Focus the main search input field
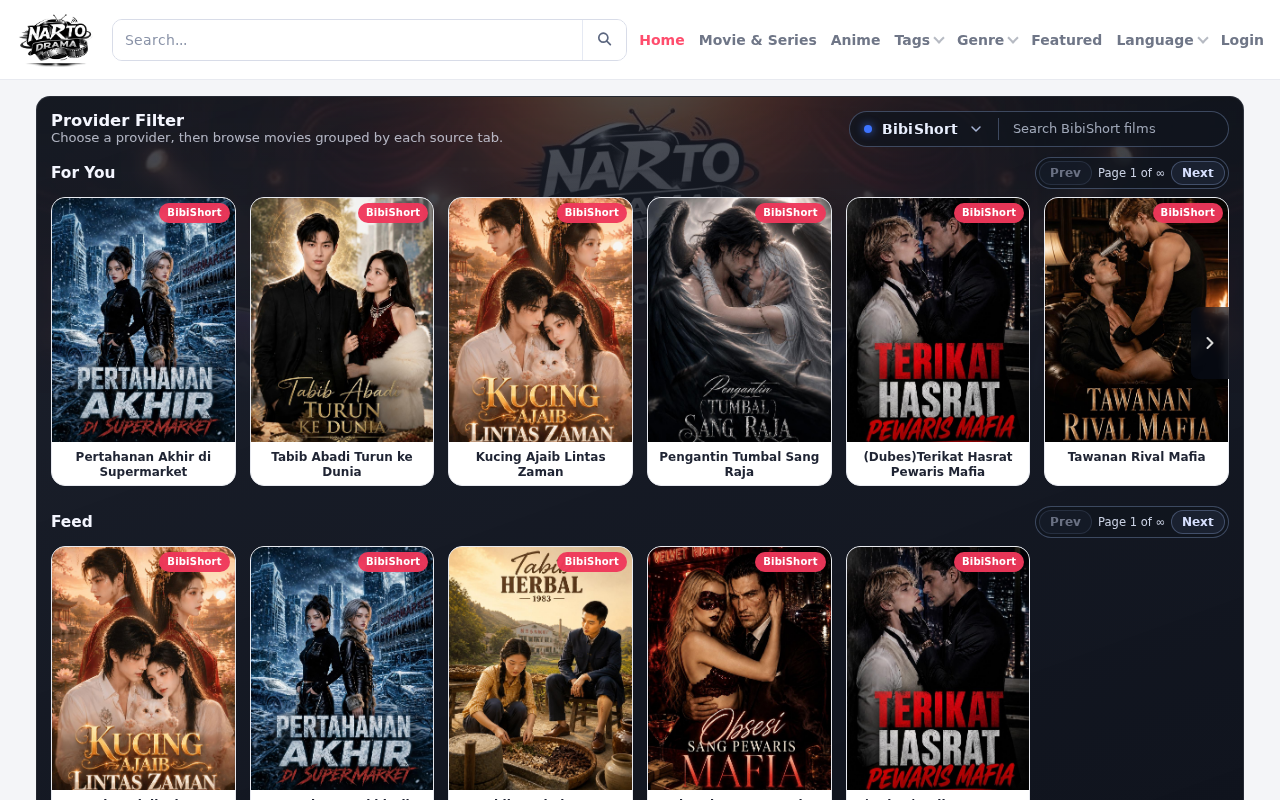This screenshot has width=1280, height=800. point(348,40)
